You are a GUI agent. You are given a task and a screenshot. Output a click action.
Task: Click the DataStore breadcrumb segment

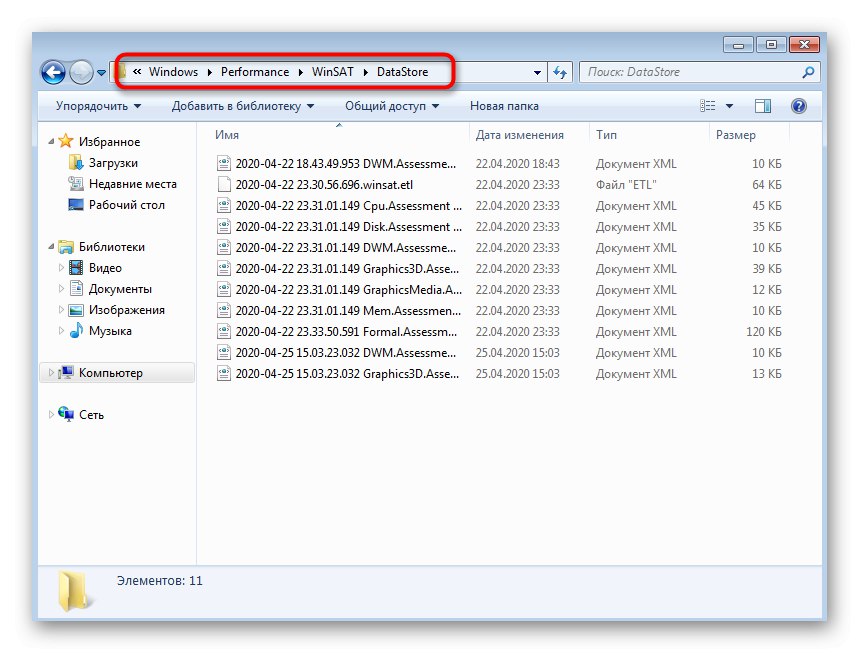(403, 72)
